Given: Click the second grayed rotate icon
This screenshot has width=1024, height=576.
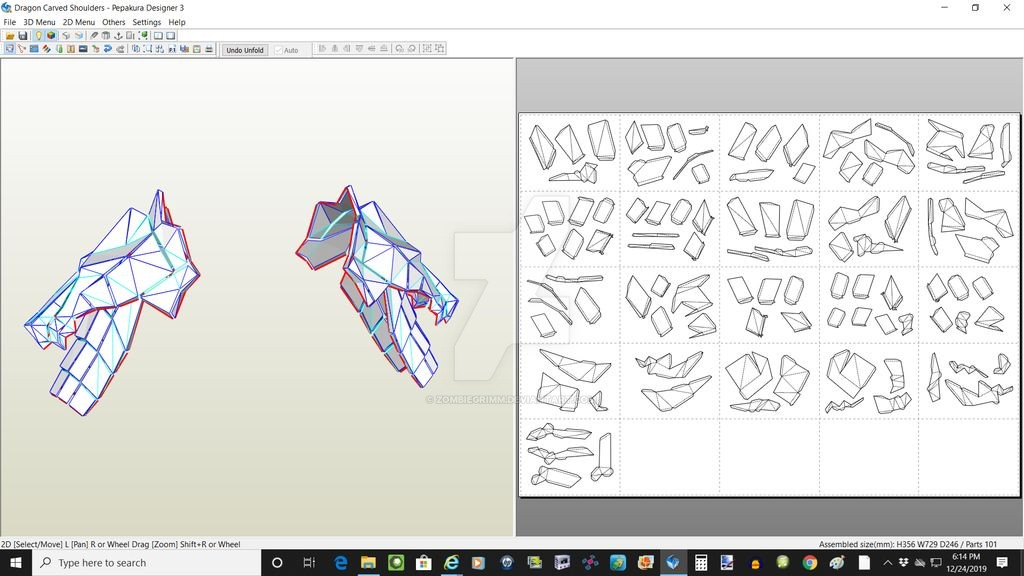Looking at the screenshot, I should pos(411,48).
